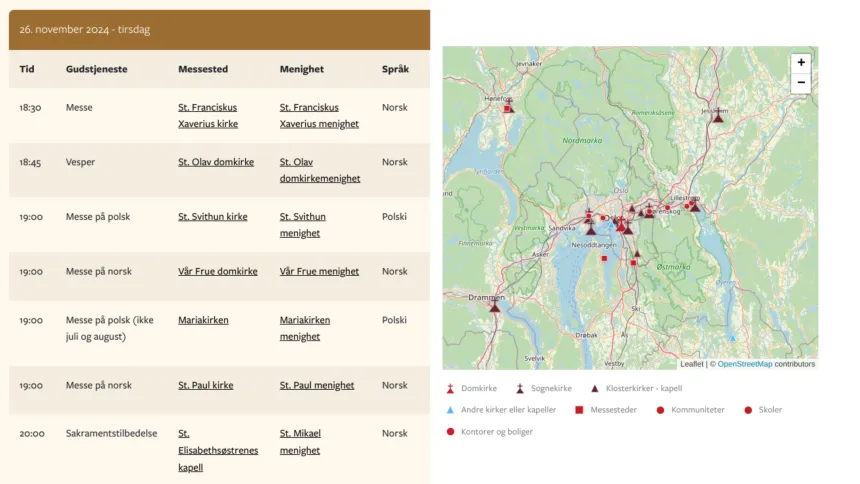Screen dimensions: 860x484
Task: Click the red Domkirke marker in central Oslo
Action: pos(621,224)
